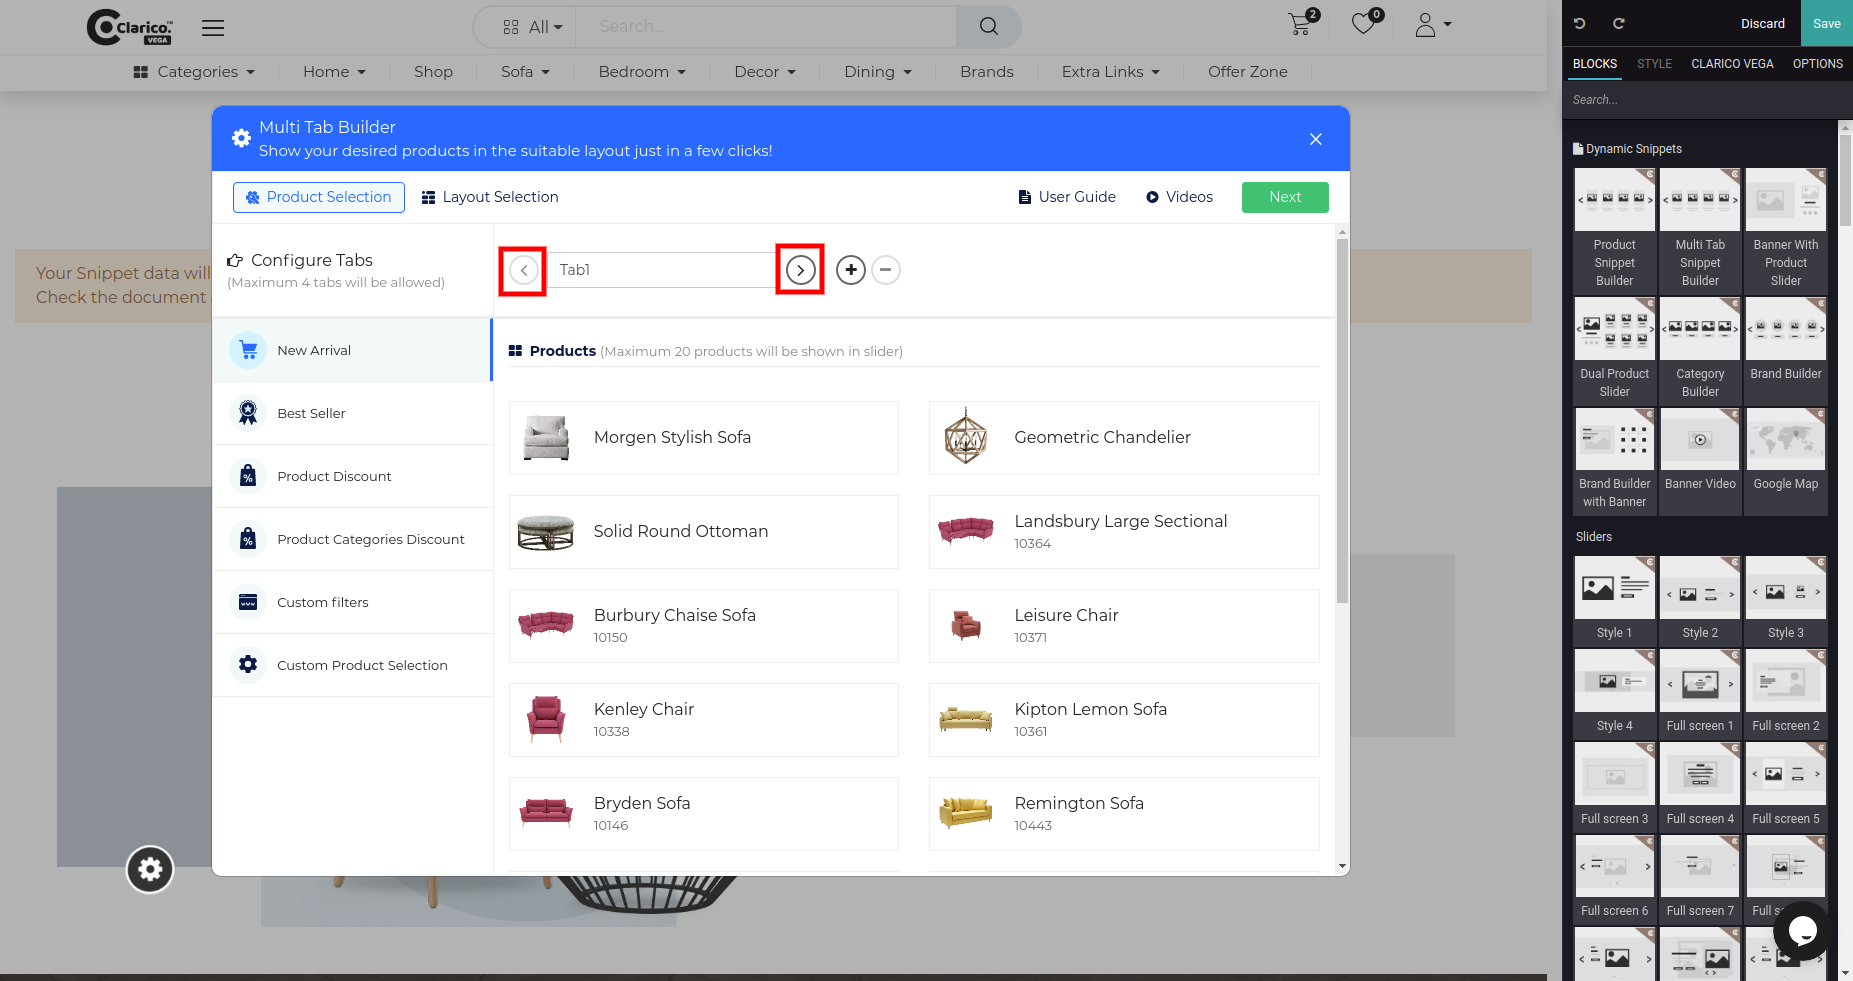Click the undo icon in editor bar
The width and height of the screenshot is (1853, 981).
pyautogui.click(x=1580, y=24)
